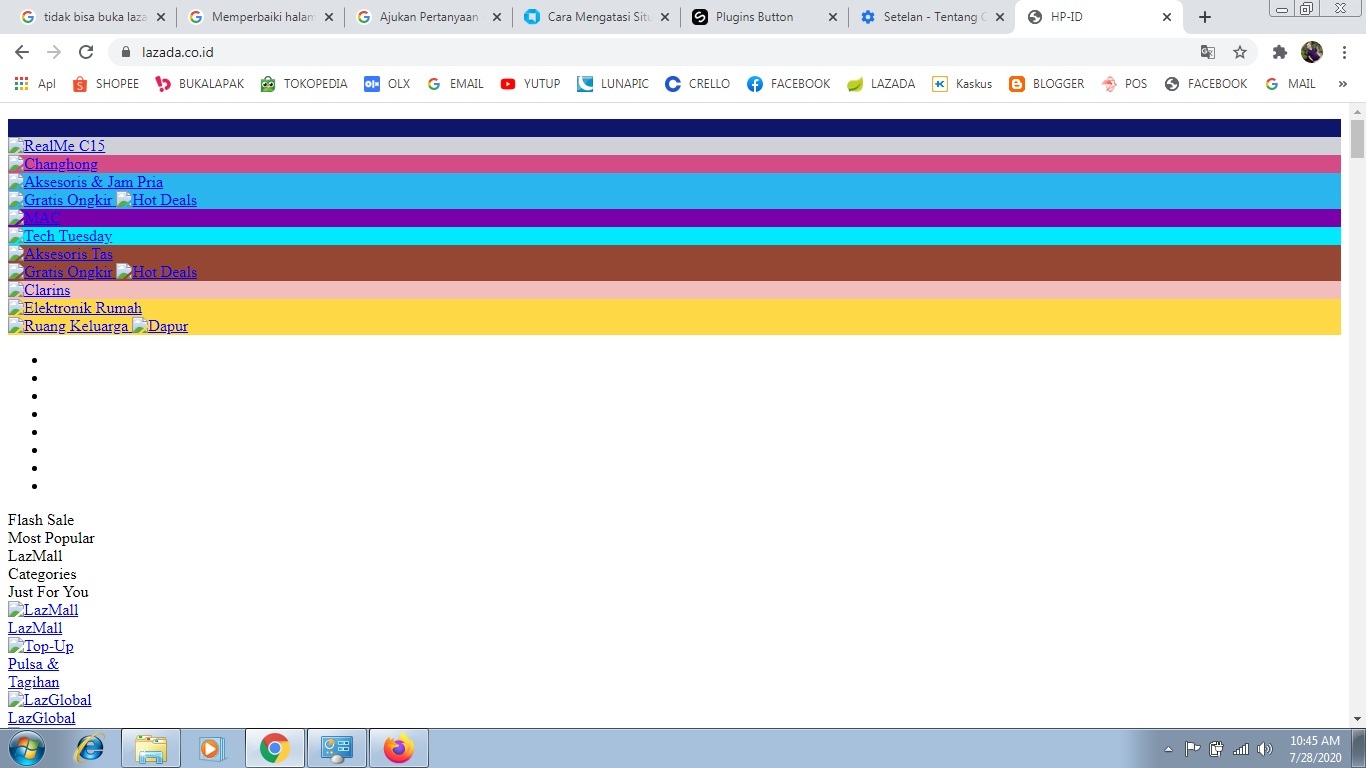Open the Tech Tuesday link
Viewport: 1366px width, 768px height.
click(60, 236)
